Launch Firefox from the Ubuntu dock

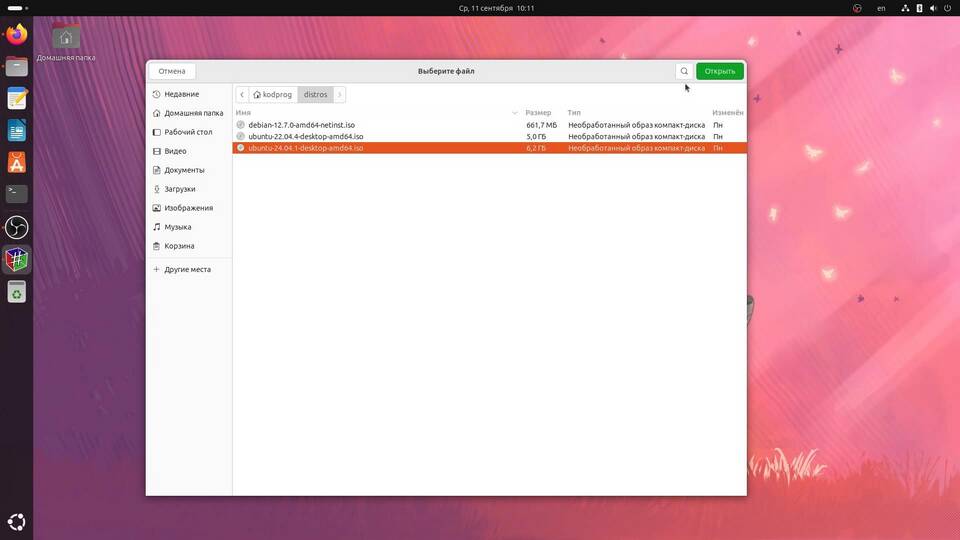pos(17,35)
